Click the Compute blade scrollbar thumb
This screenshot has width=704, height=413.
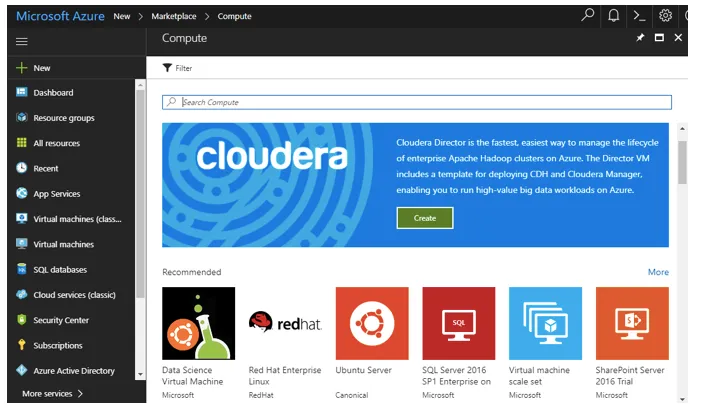(x=682, y=163)
